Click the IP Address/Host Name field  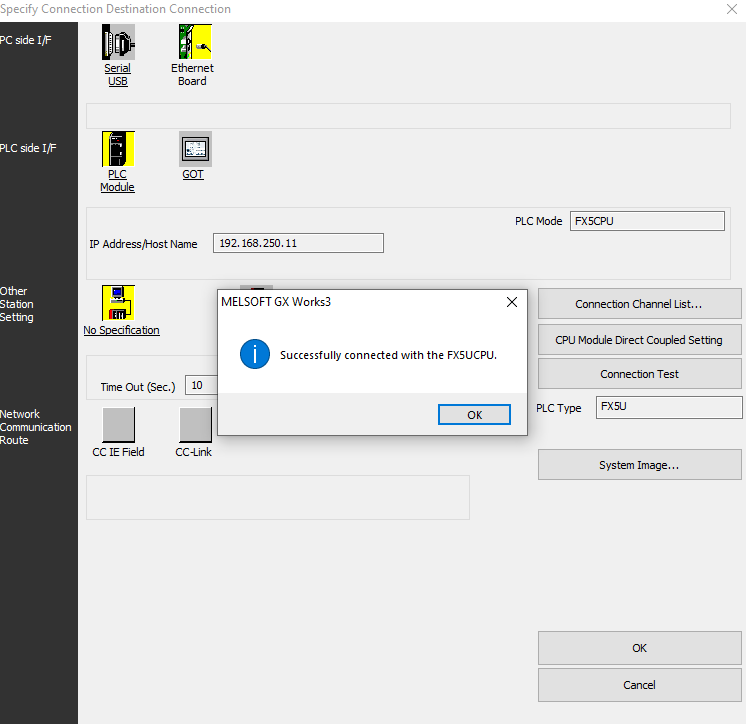298,243
